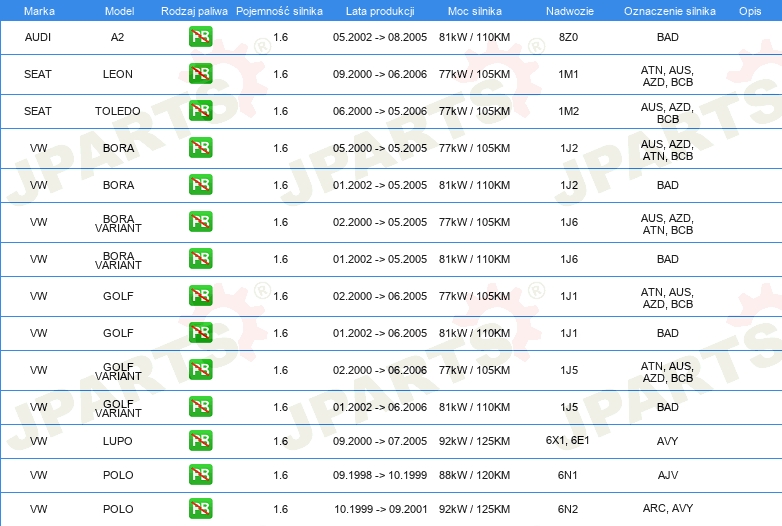Select the A2 model cell
Viewport: 782px width, 526px height.
pyautogui.click(x=117, y=37)
